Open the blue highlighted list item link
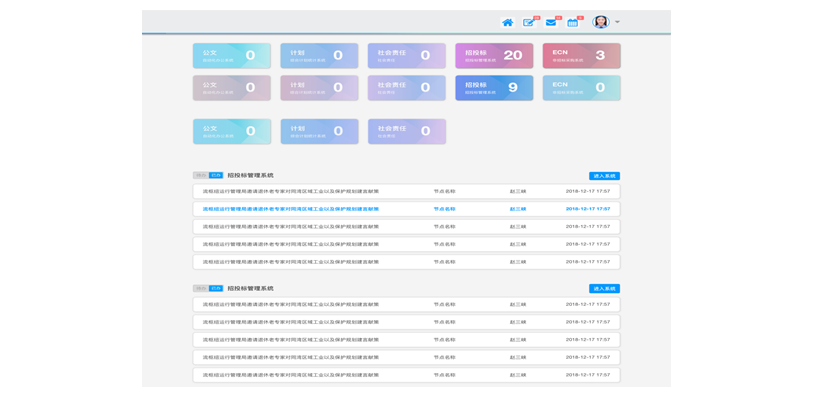The height and width of the screenshot is (398, 814). [x=291, y=209]
